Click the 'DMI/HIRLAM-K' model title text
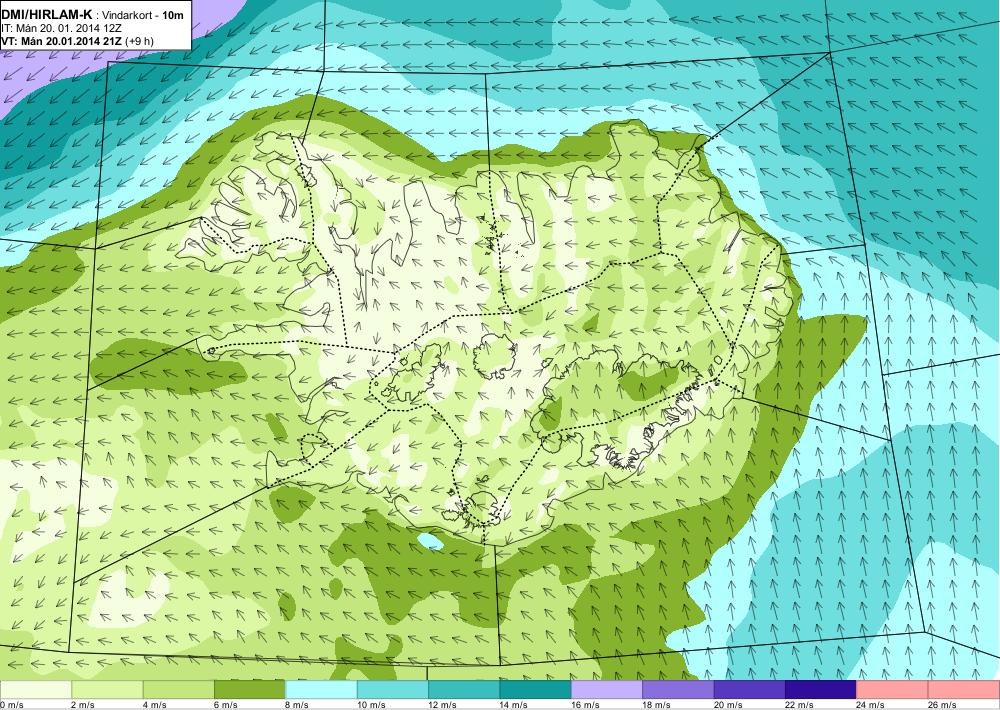The width and height of the screenshot is (1000, 710). 46,14
